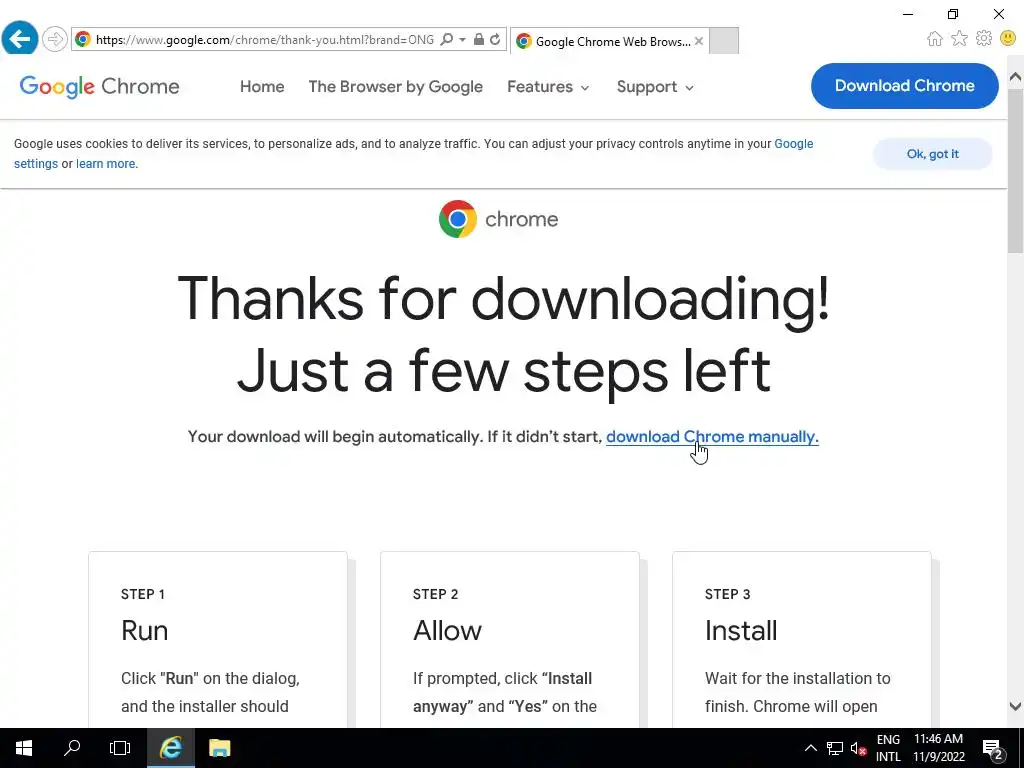Viewport: 1024px width, 768px height.
Task: Click the lock security icon in address bar
Action: (x=479, y=40)
